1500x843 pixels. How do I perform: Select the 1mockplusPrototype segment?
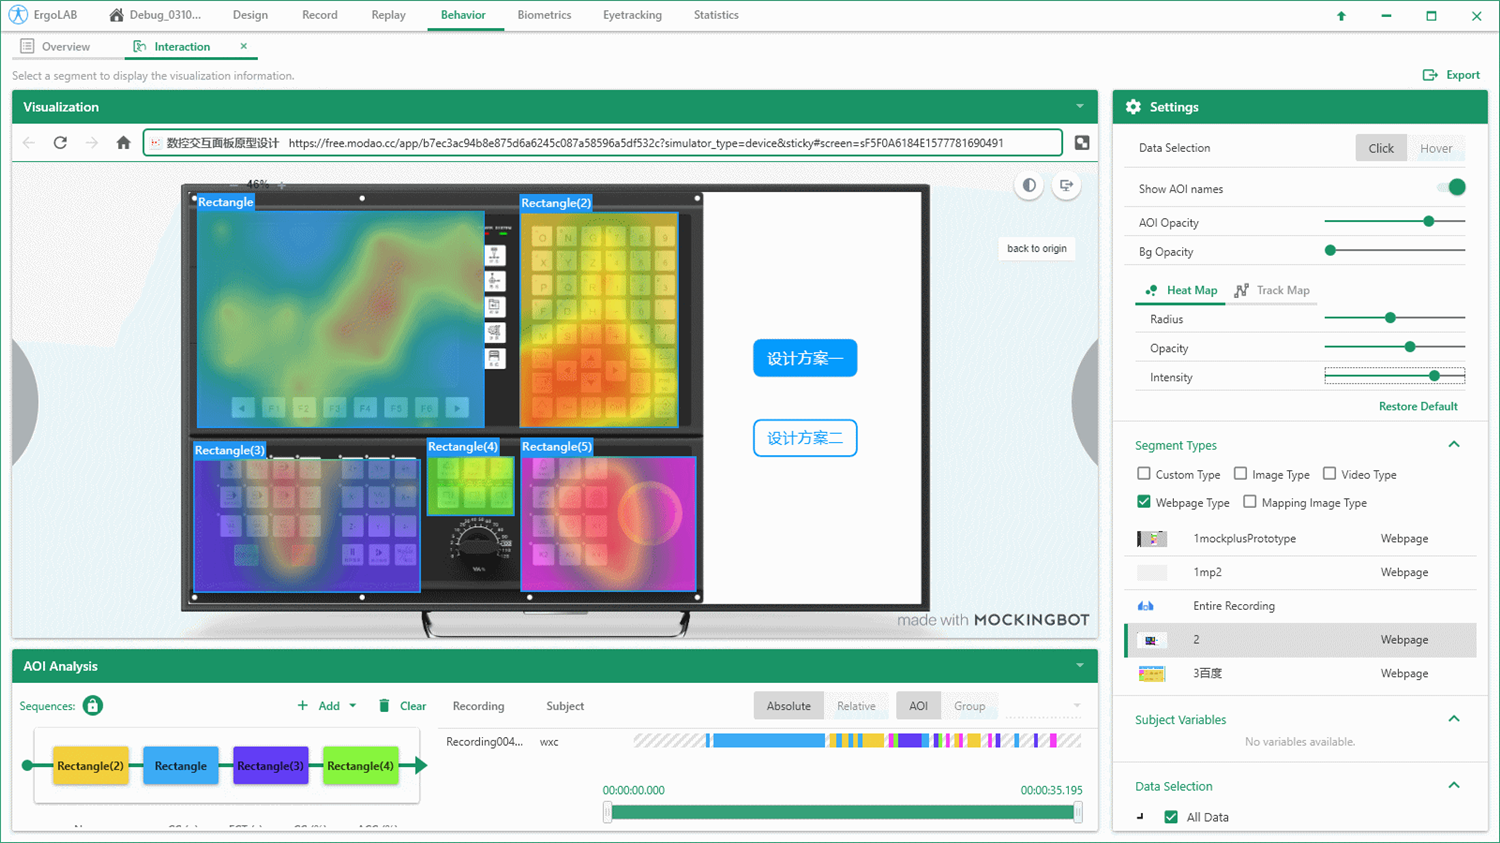pyautogui.click(x=1244, y=539)
